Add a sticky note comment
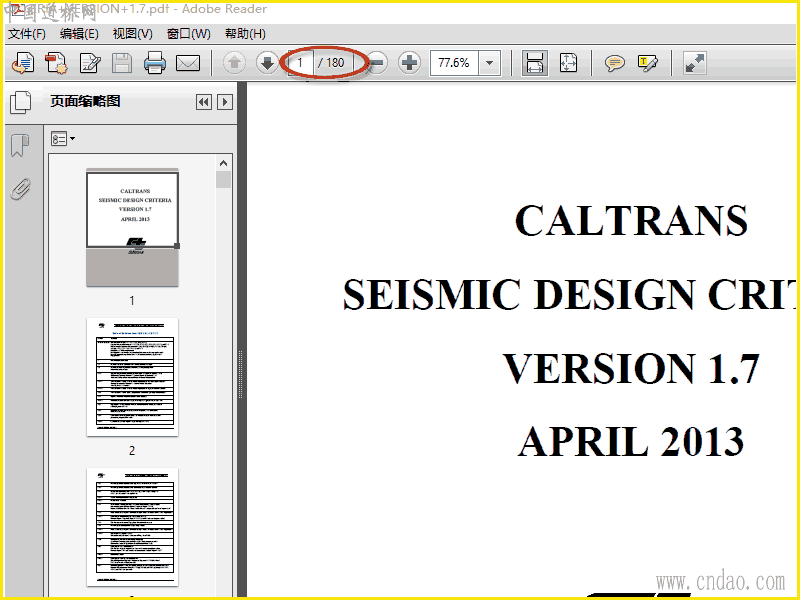Screen dimensions: 800x600 615,64
